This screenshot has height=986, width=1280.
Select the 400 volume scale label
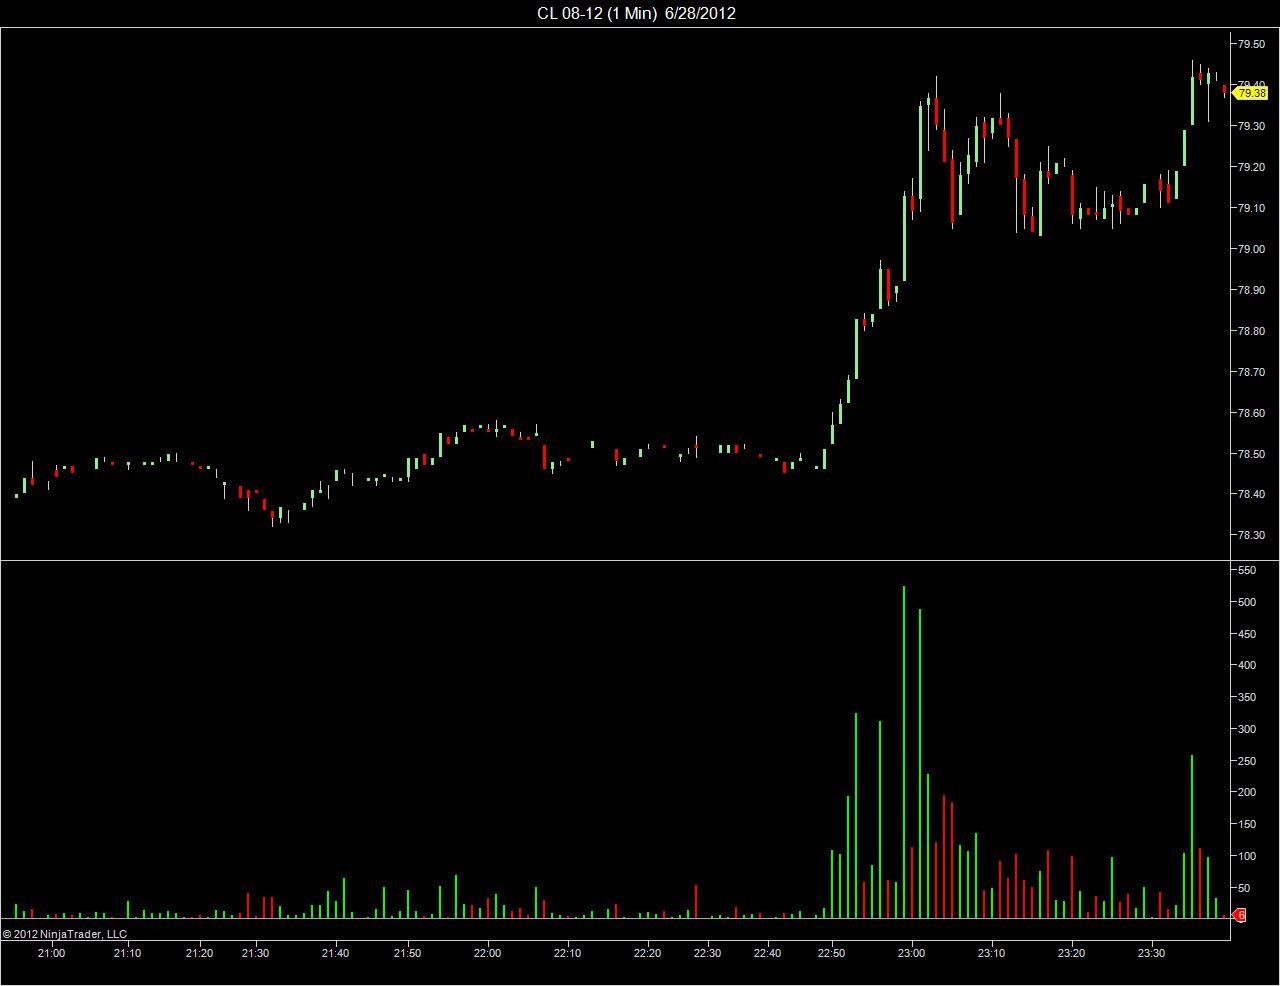coord(1246,665)
